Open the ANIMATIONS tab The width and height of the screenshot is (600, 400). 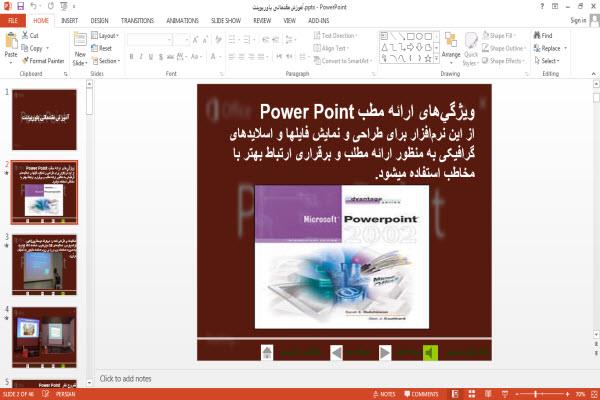coord(183,21)
